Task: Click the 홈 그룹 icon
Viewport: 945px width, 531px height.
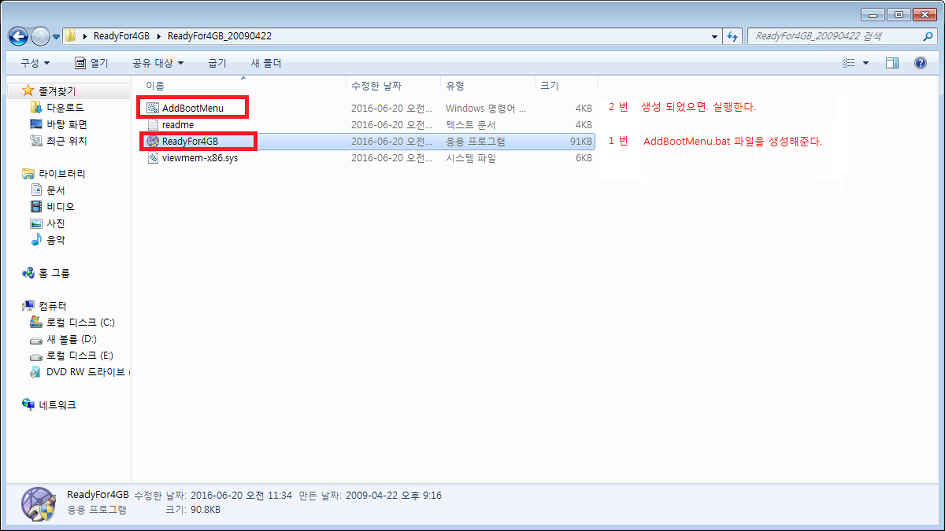Action: (28, 273)
